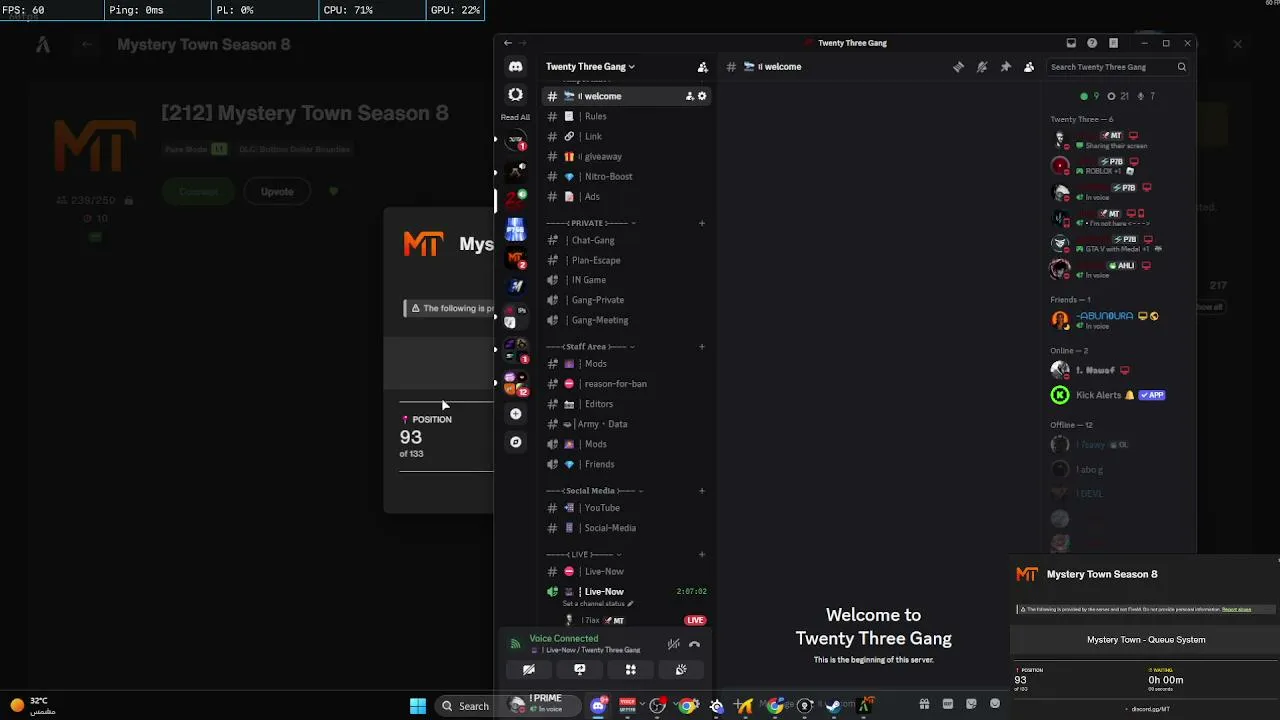Screen dimensions: 1280x720
Task: Add channel to Social Media category
Action: click(x=702, y=491)
